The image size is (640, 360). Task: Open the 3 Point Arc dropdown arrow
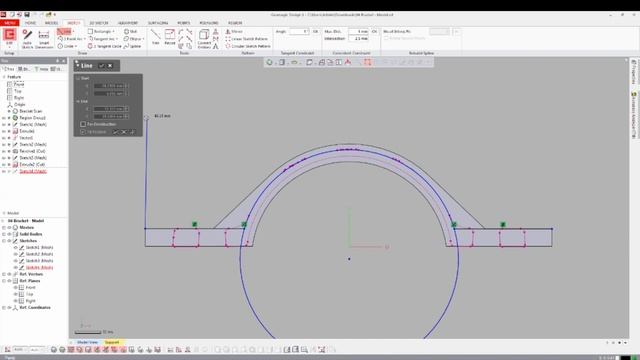(x=84, y=39)
